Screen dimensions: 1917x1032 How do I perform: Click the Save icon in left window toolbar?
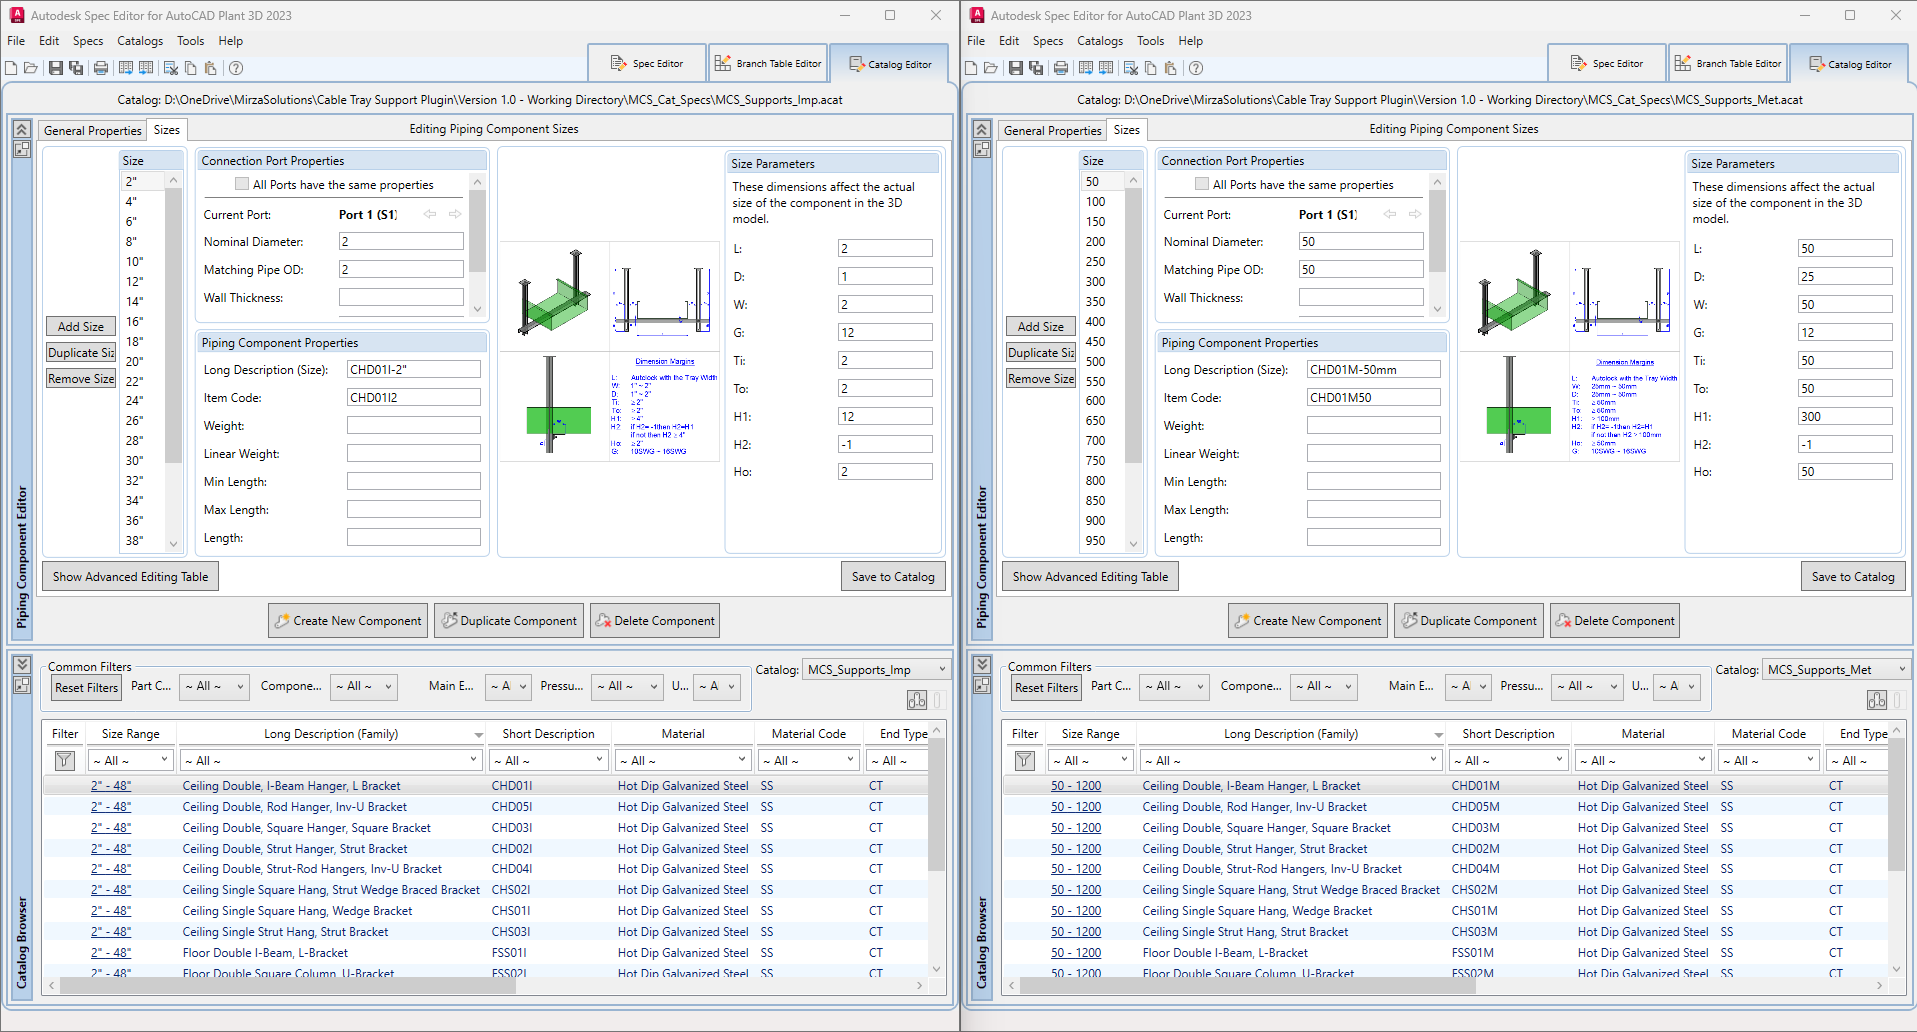click(x=56, y=68)
